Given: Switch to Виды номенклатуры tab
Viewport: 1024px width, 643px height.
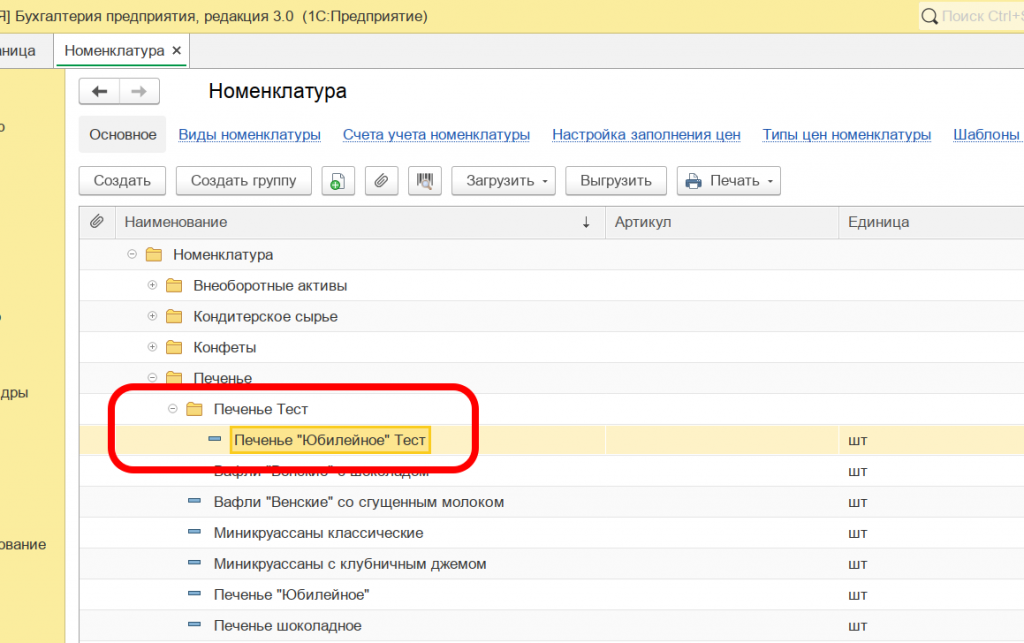Looking at the screenshot, I should click(x=249, y=135).
